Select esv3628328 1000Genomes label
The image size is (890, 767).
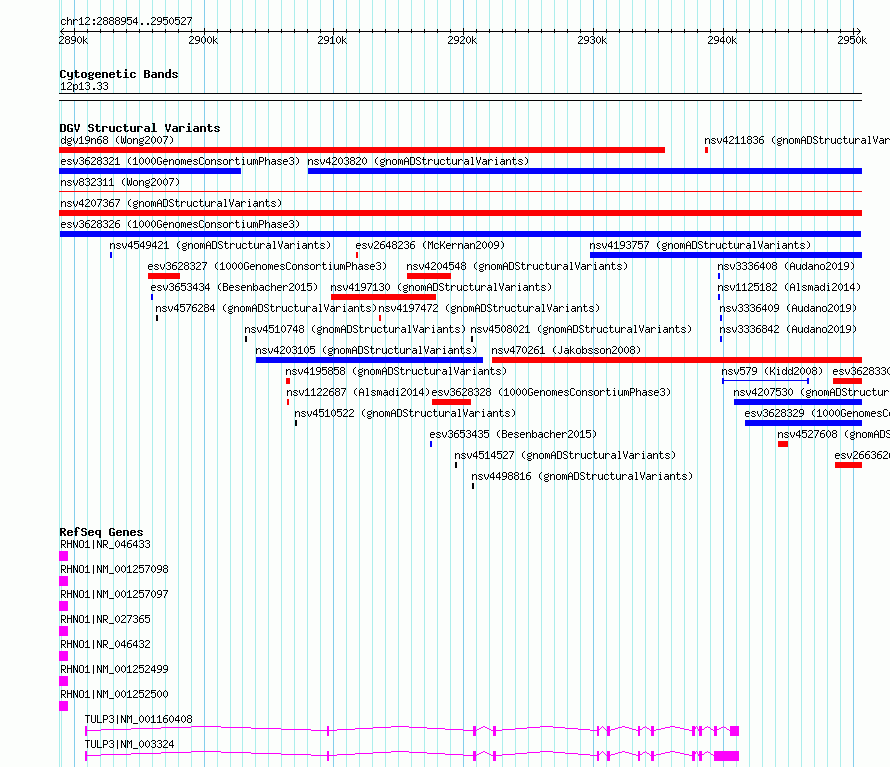click(551, 392)
